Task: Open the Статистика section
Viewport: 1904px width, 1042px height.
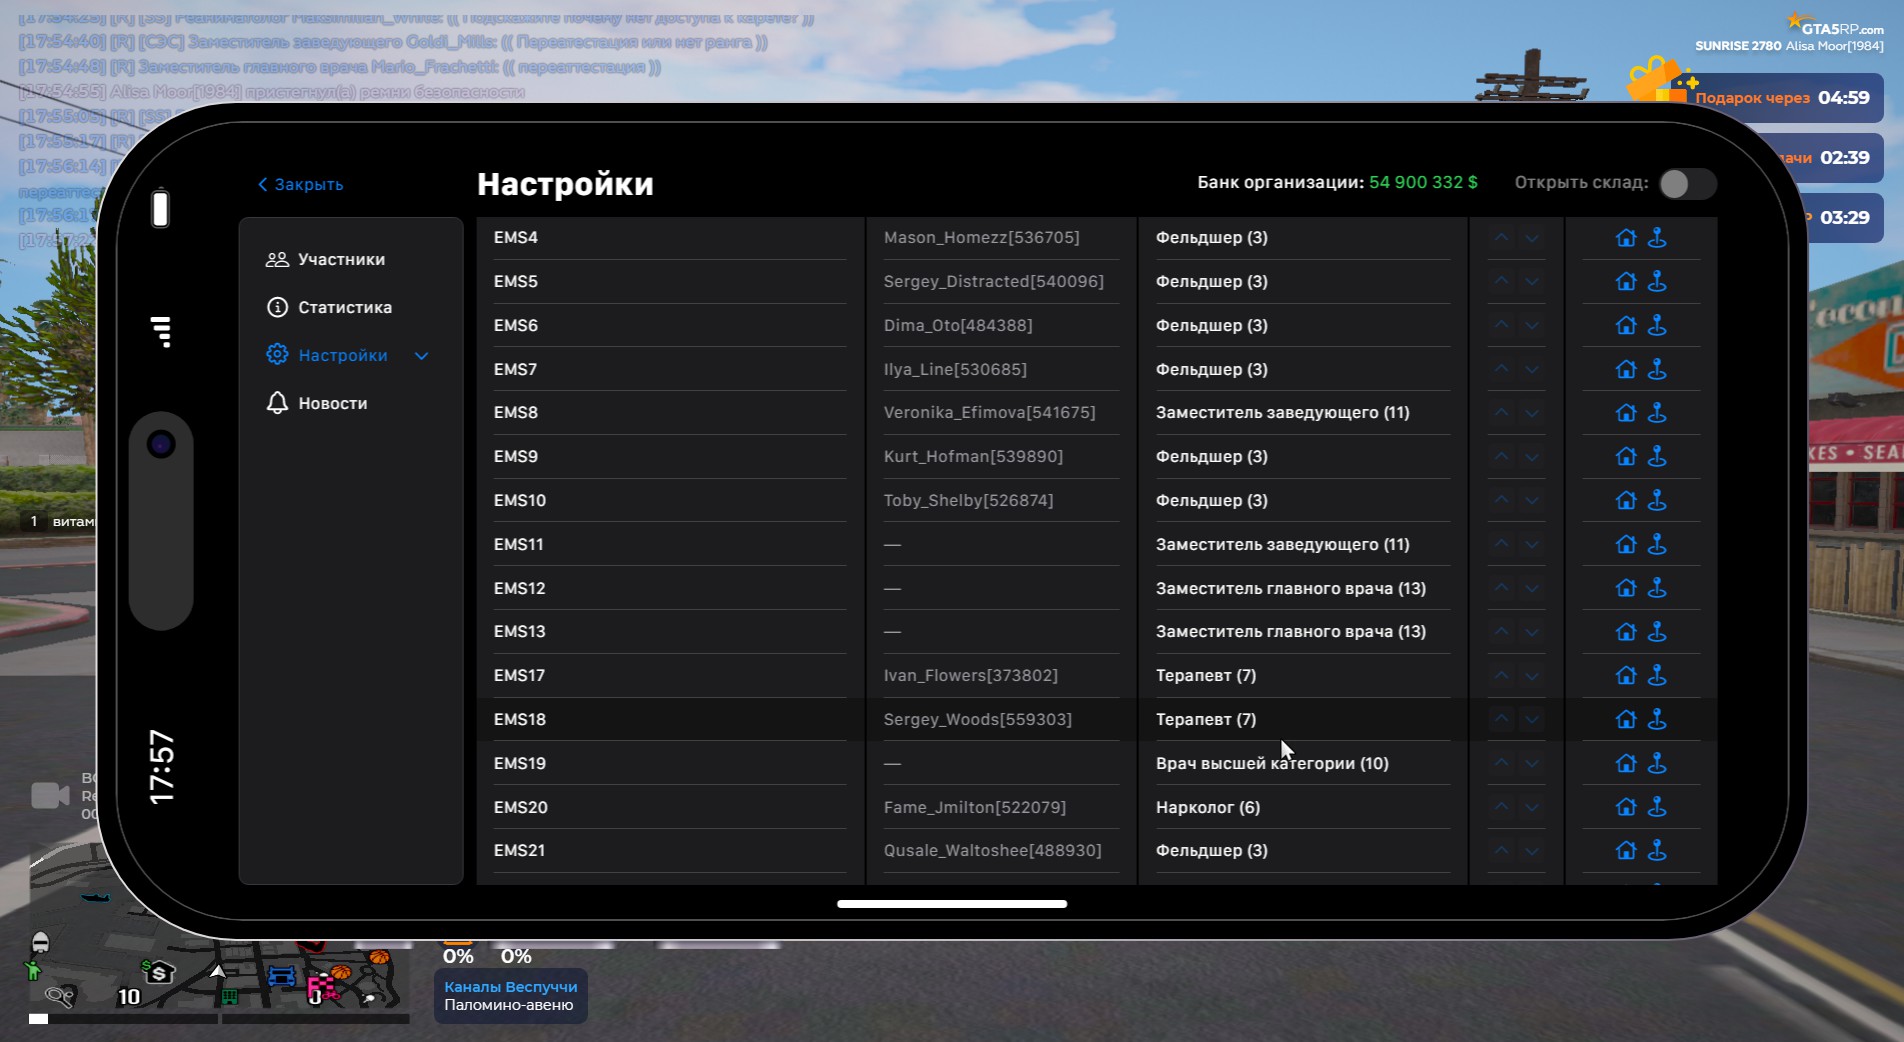Action: pos(344,308)
